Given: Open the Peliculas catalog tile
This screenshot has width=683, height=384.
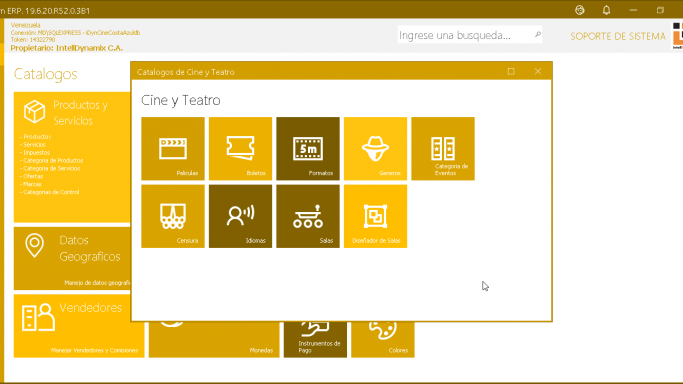Looking at the screenshot, I should coord(173,148).
